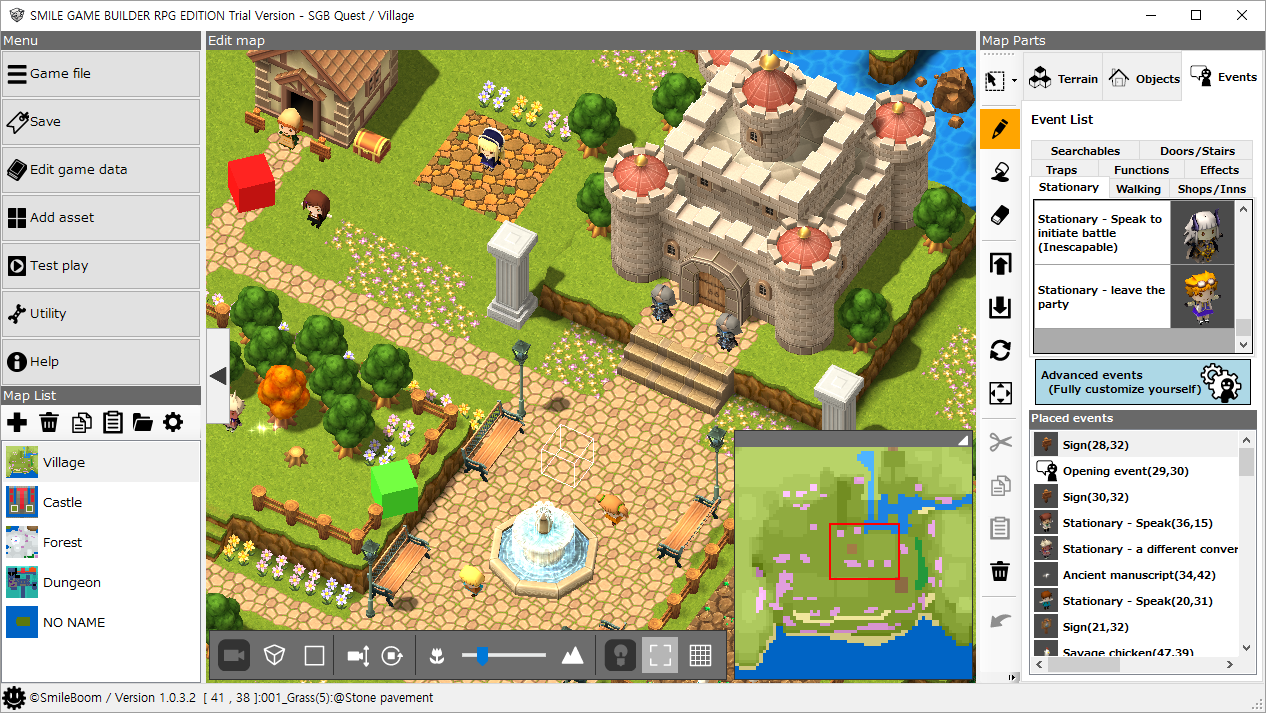Click the trash delete icon in Map Parts toolbar
The image size is (1266, 713).
[1000, 571]
